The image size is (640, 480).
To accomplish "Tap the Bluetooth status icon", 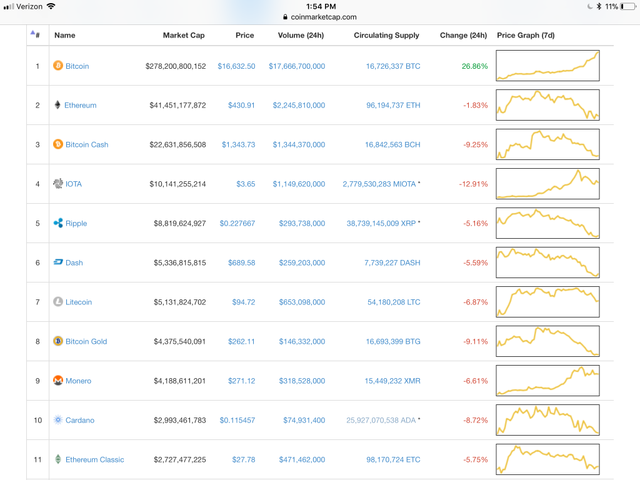I will pos(599,6).
